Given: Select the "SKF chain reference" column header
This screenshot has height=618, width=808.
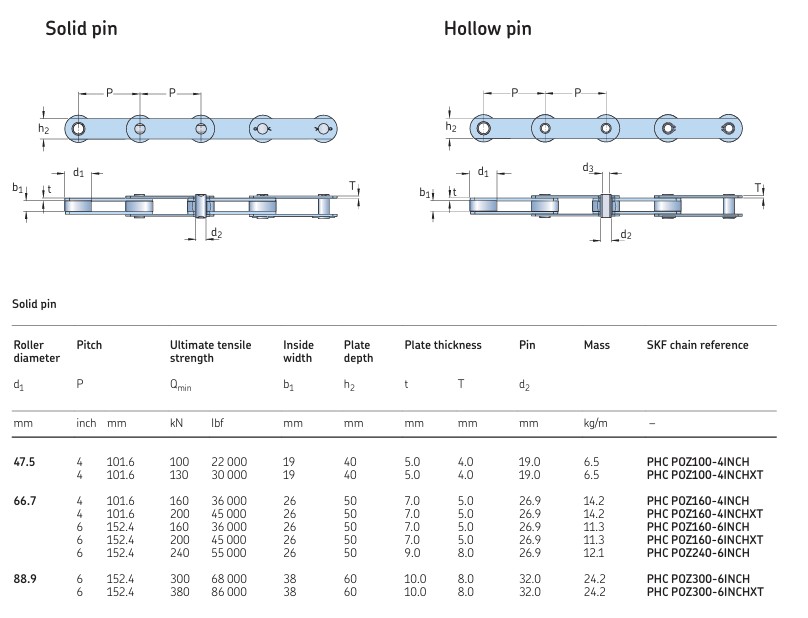Looking at the screenshot, I should [697, 345].
